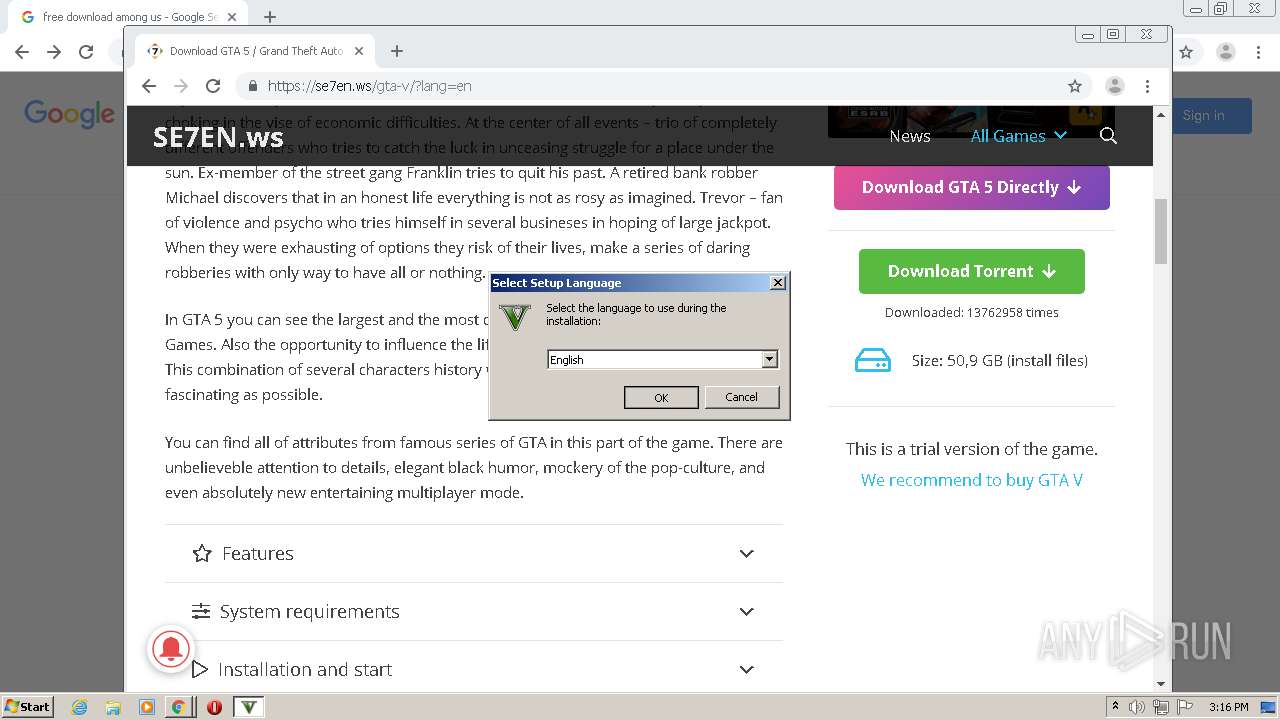This screenshot has height=720, width=1280.
Task: Click the network tray icon
Action: (x=1160, y=707)
